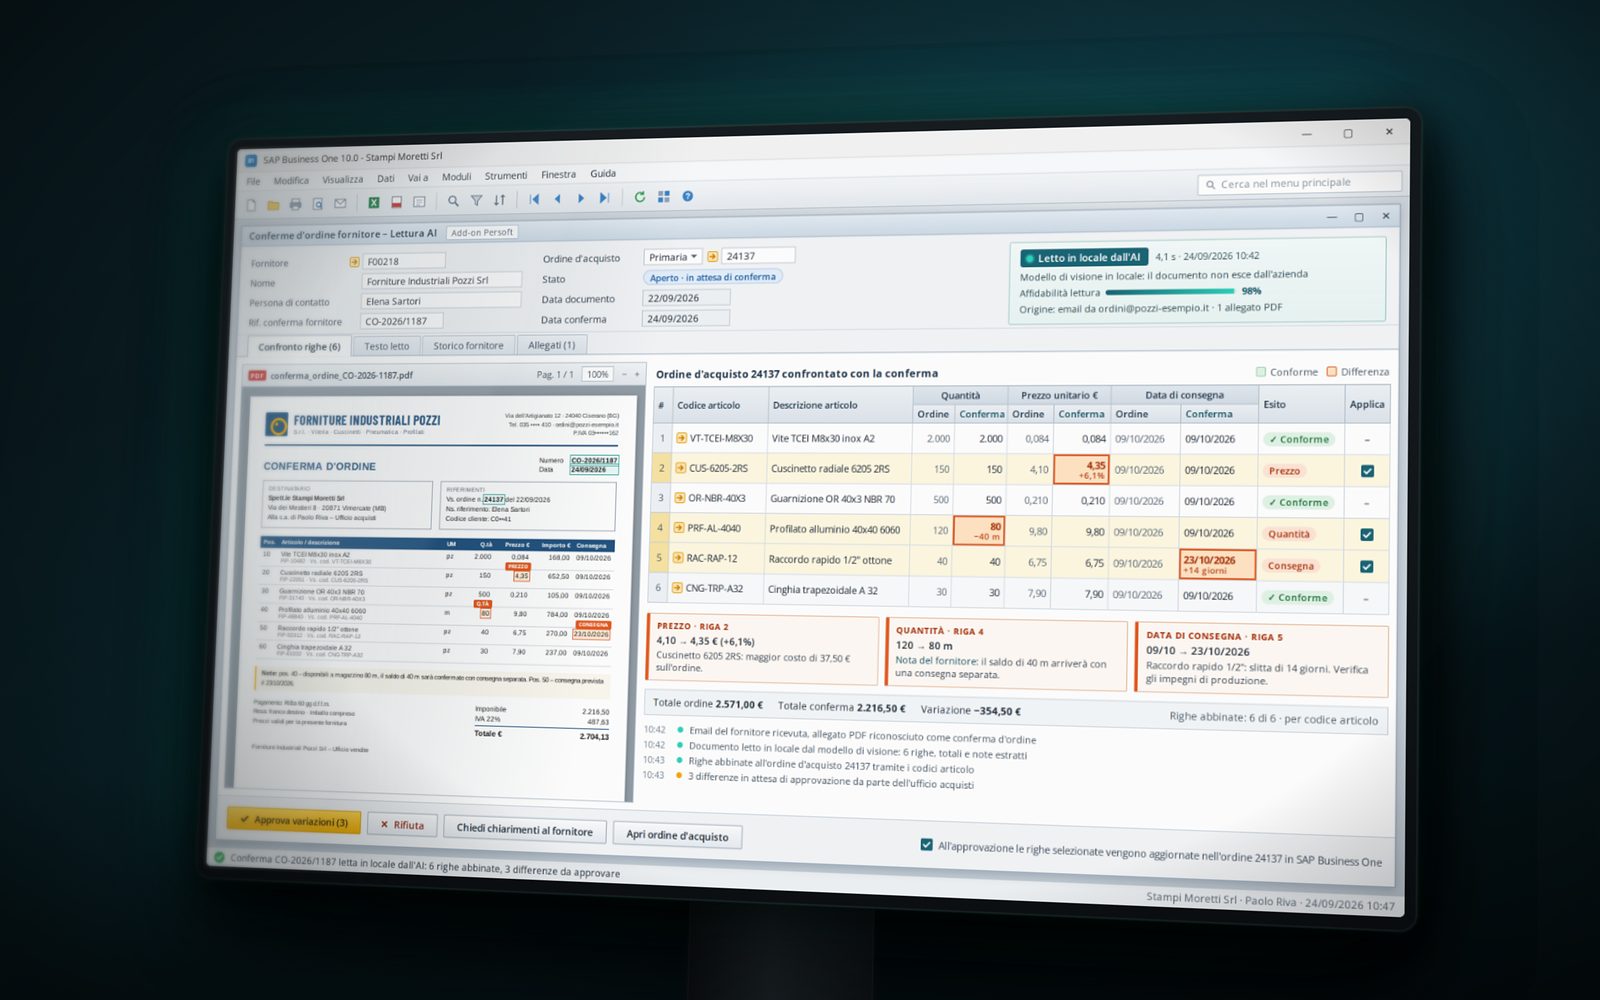
Task: Click the sort arrows toolbar icon
Action: (x=499, y=200)
